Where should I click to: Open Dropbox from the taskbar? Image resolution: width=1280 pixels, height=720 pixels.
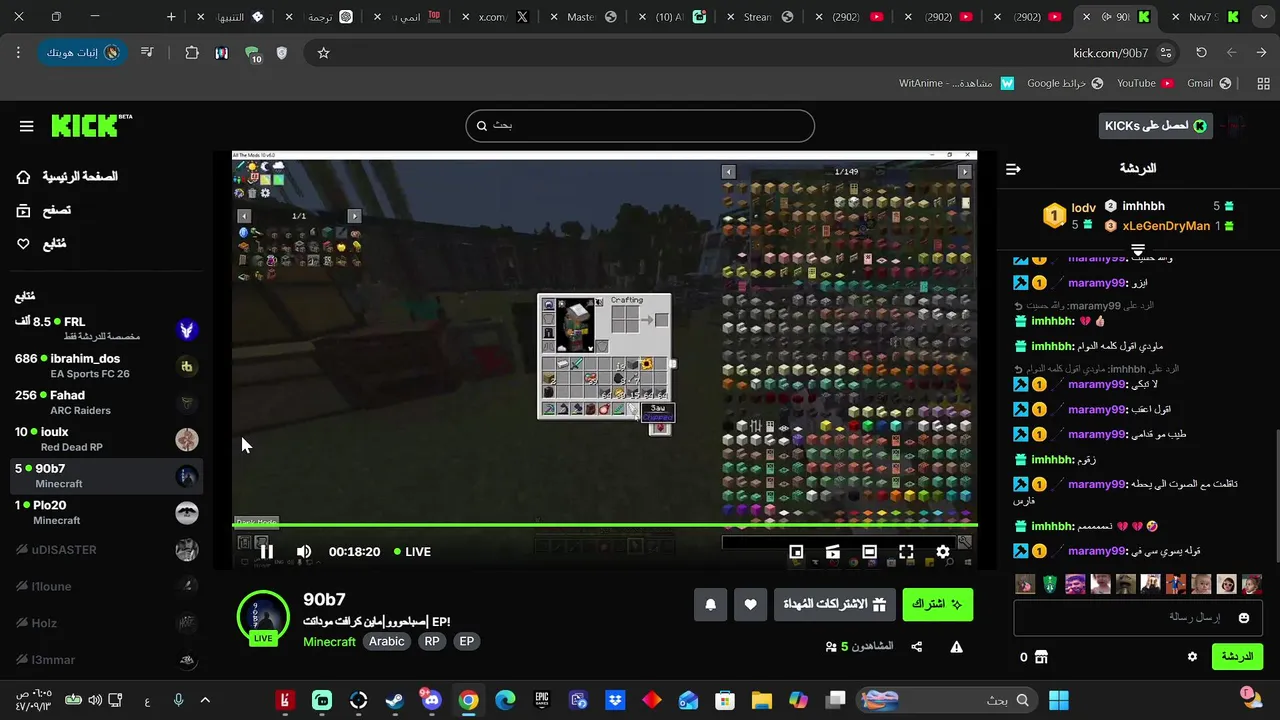pyautogui.click(x=615, y=700)
